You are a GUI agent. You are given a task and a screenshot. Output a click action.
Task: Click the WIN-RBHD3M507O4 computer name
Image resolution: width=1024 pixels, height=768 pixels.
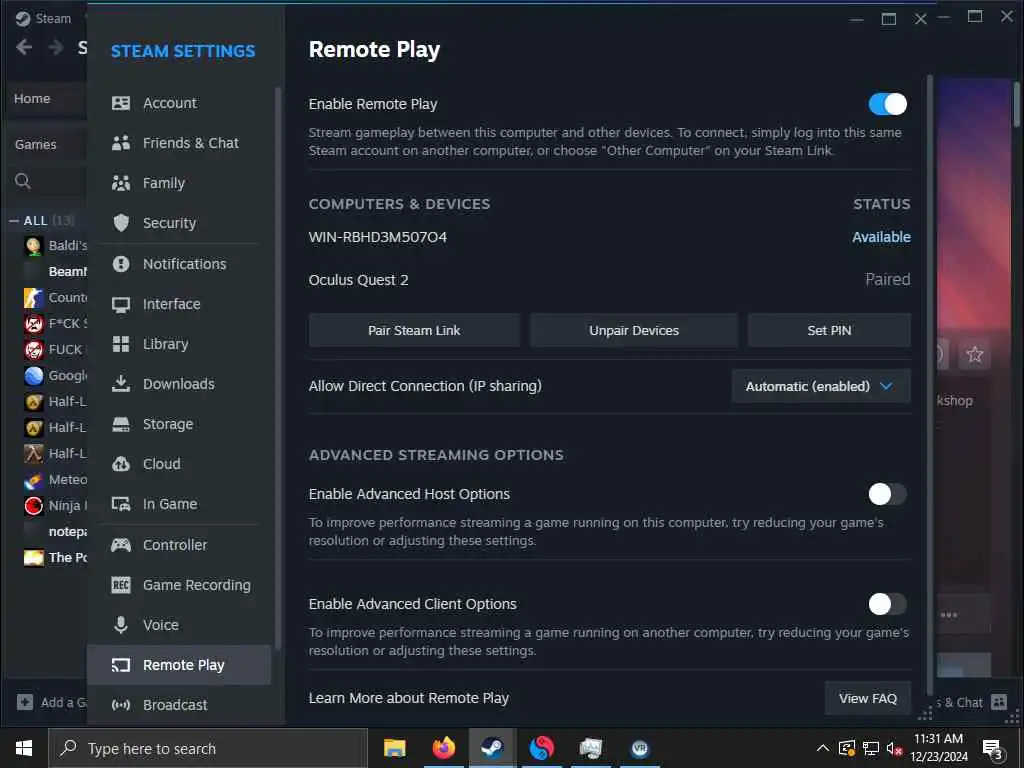click(x=377, y=237)
